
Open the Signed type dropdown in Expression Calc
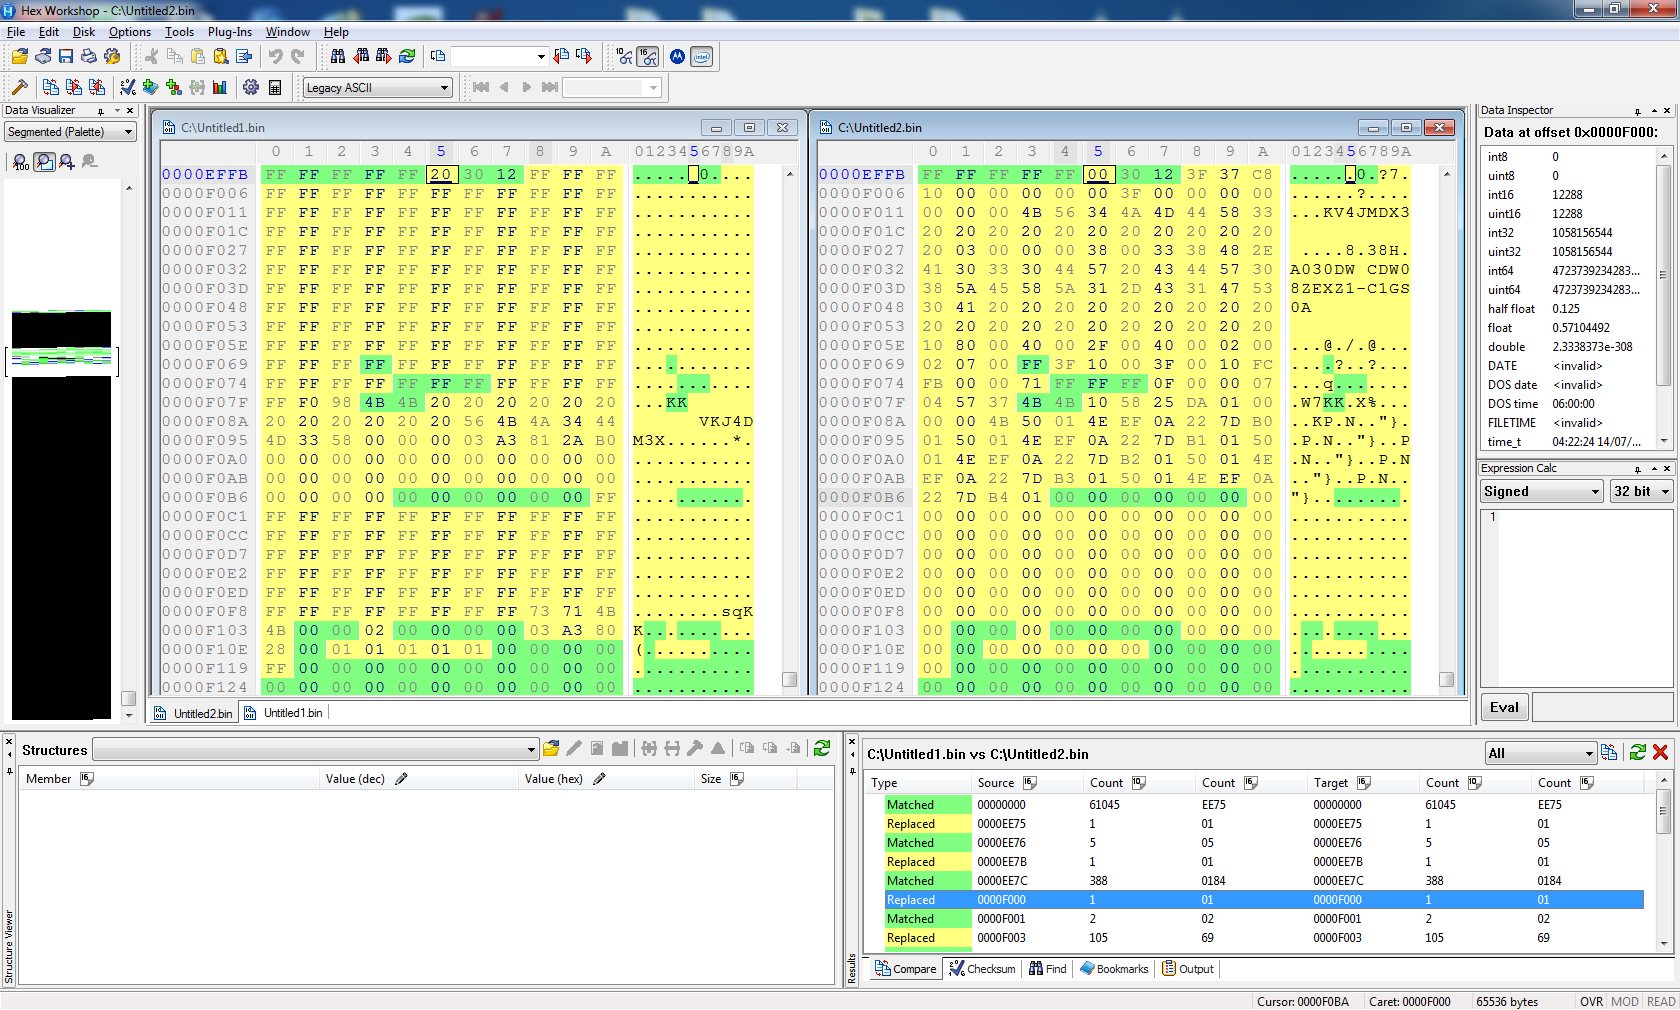coord(1542,491)
